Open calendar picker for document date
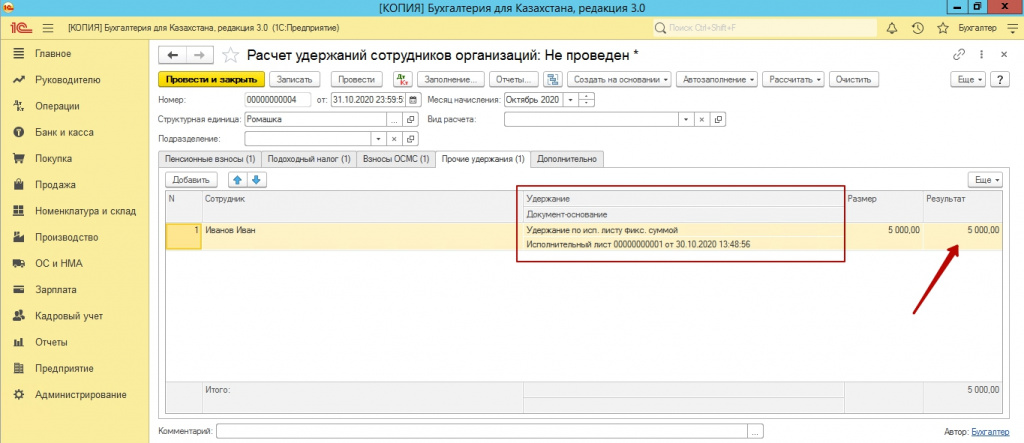This screenshot has height=443, width=1024. click(x=413, y=100)
